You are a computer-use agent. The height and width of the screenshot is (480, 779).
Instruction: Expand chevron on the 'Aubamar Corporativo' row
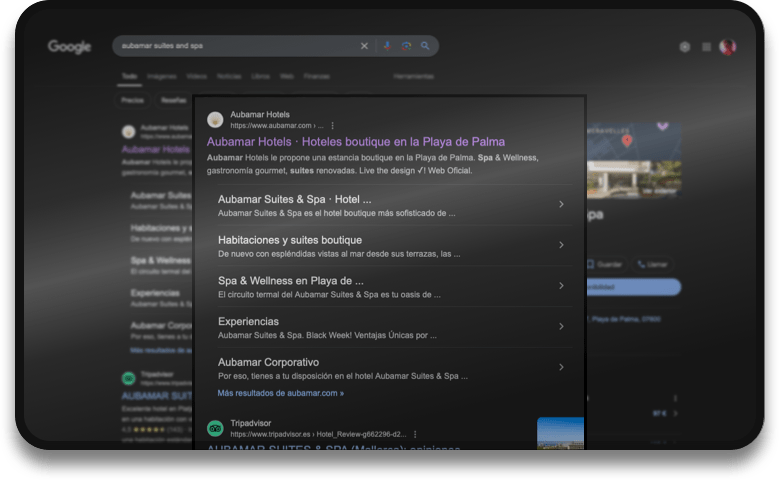(561, 367)
